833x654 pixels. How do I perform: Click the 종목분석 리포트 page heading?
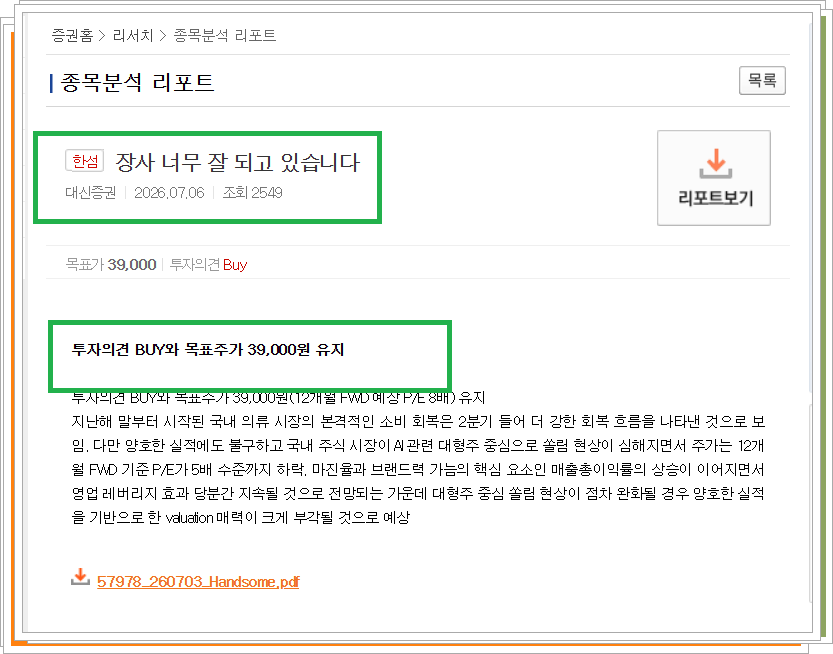point(137,82)
